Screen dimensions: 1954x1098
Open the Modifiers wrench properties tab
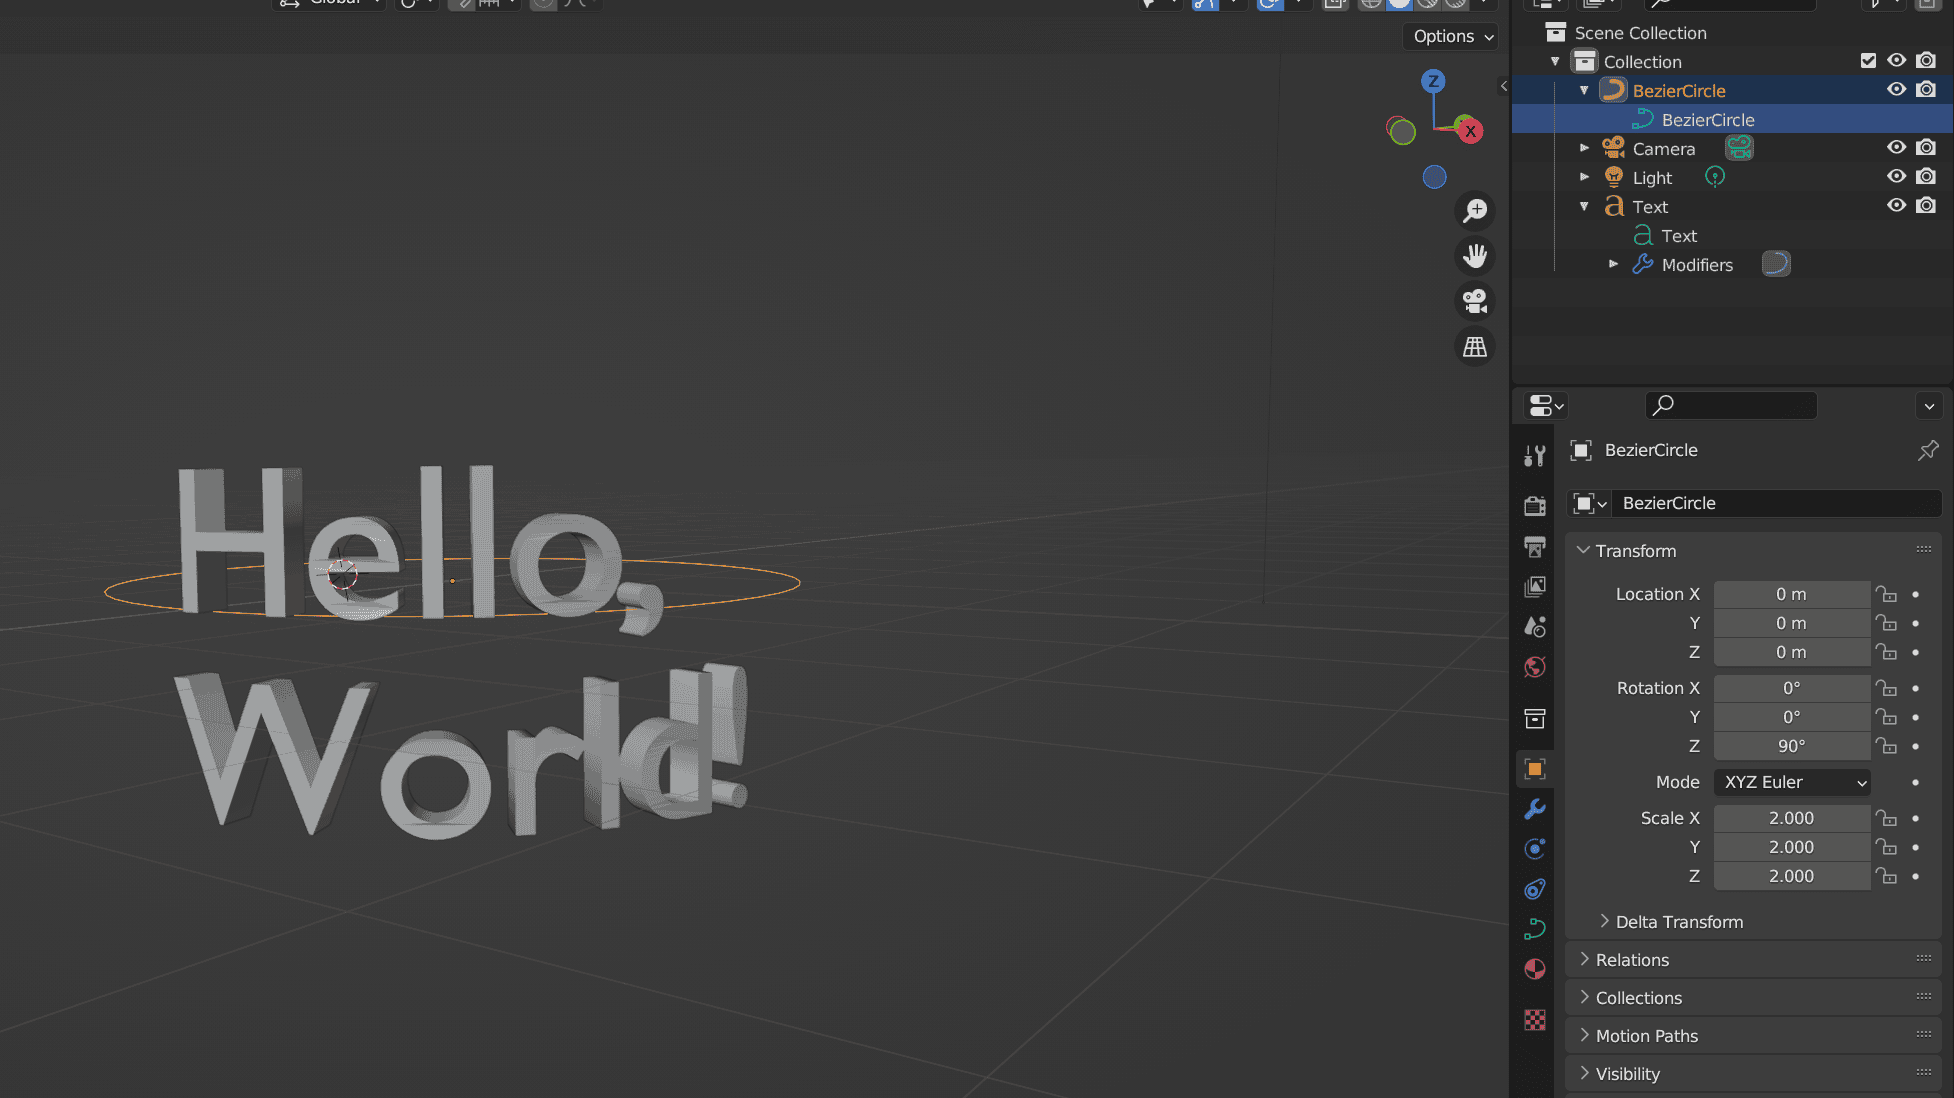point(1535,809)
